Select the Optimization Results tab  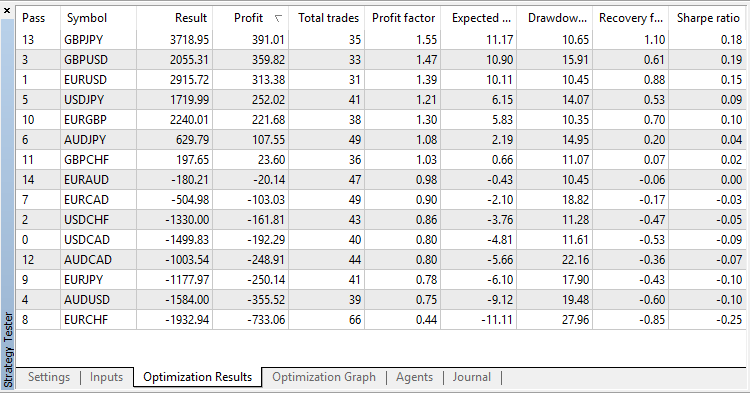[x=198, y=377]
